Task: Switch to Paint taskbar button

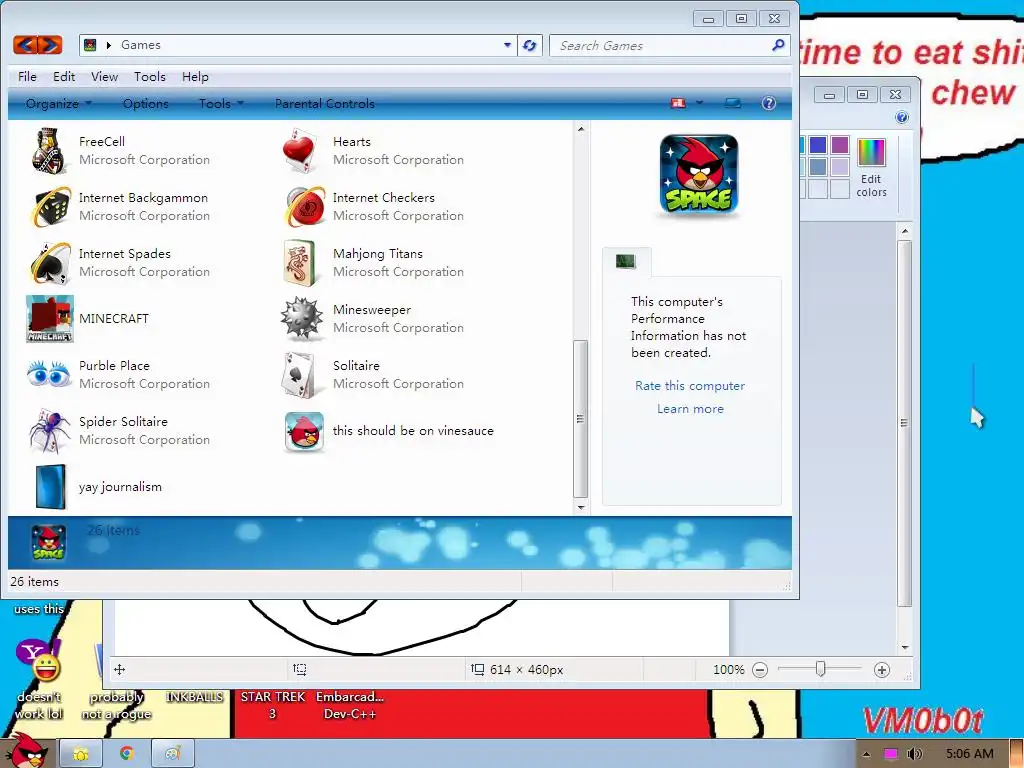Action: tap(172, 754)
